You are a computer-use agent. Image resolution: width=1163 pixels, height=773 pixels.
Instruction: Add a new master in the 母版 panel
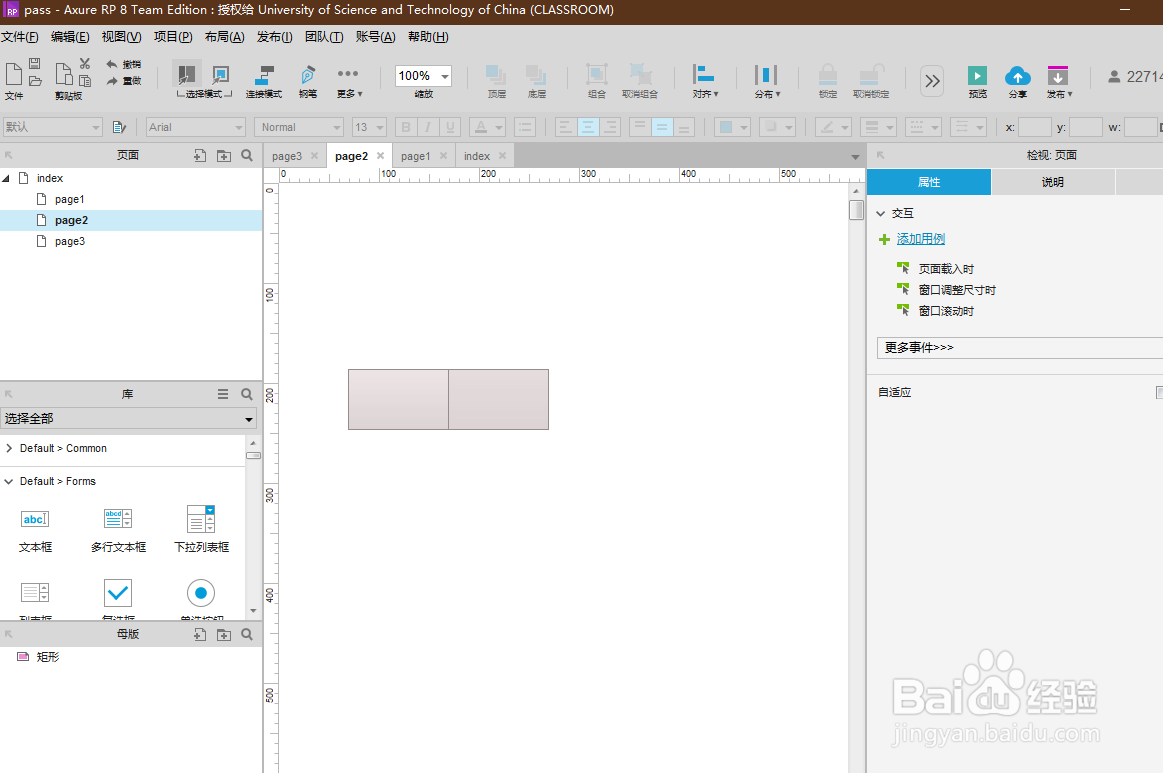coord(200,634)
